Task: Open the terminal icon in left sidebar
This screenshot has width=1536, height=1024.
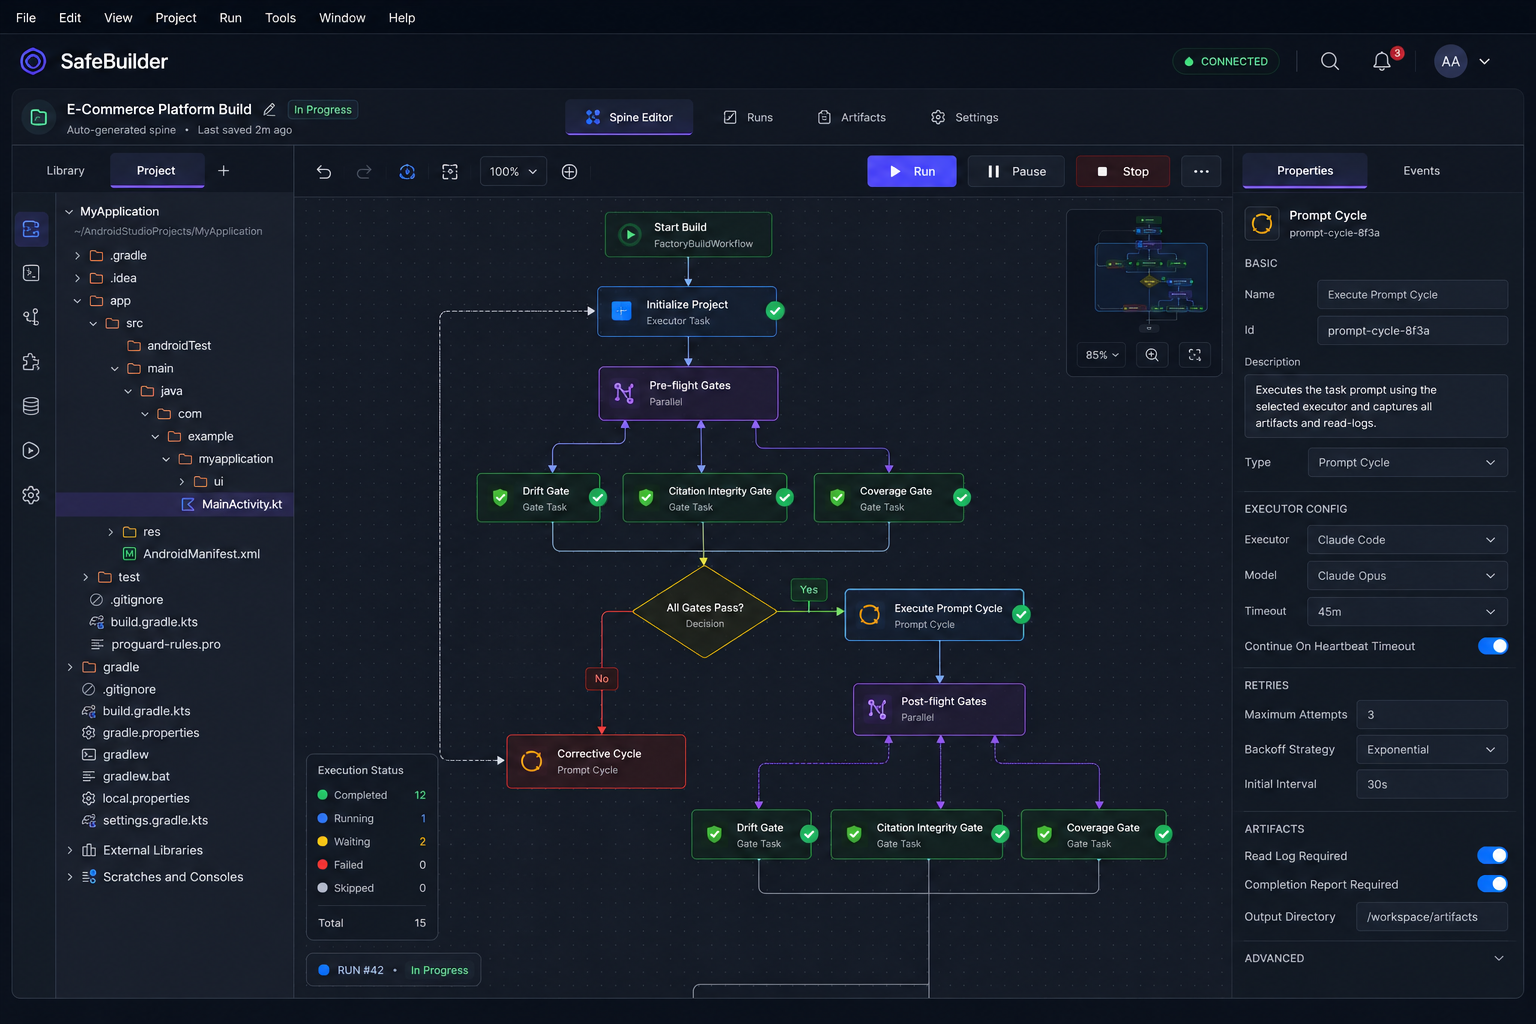Action: pos(31,273)
